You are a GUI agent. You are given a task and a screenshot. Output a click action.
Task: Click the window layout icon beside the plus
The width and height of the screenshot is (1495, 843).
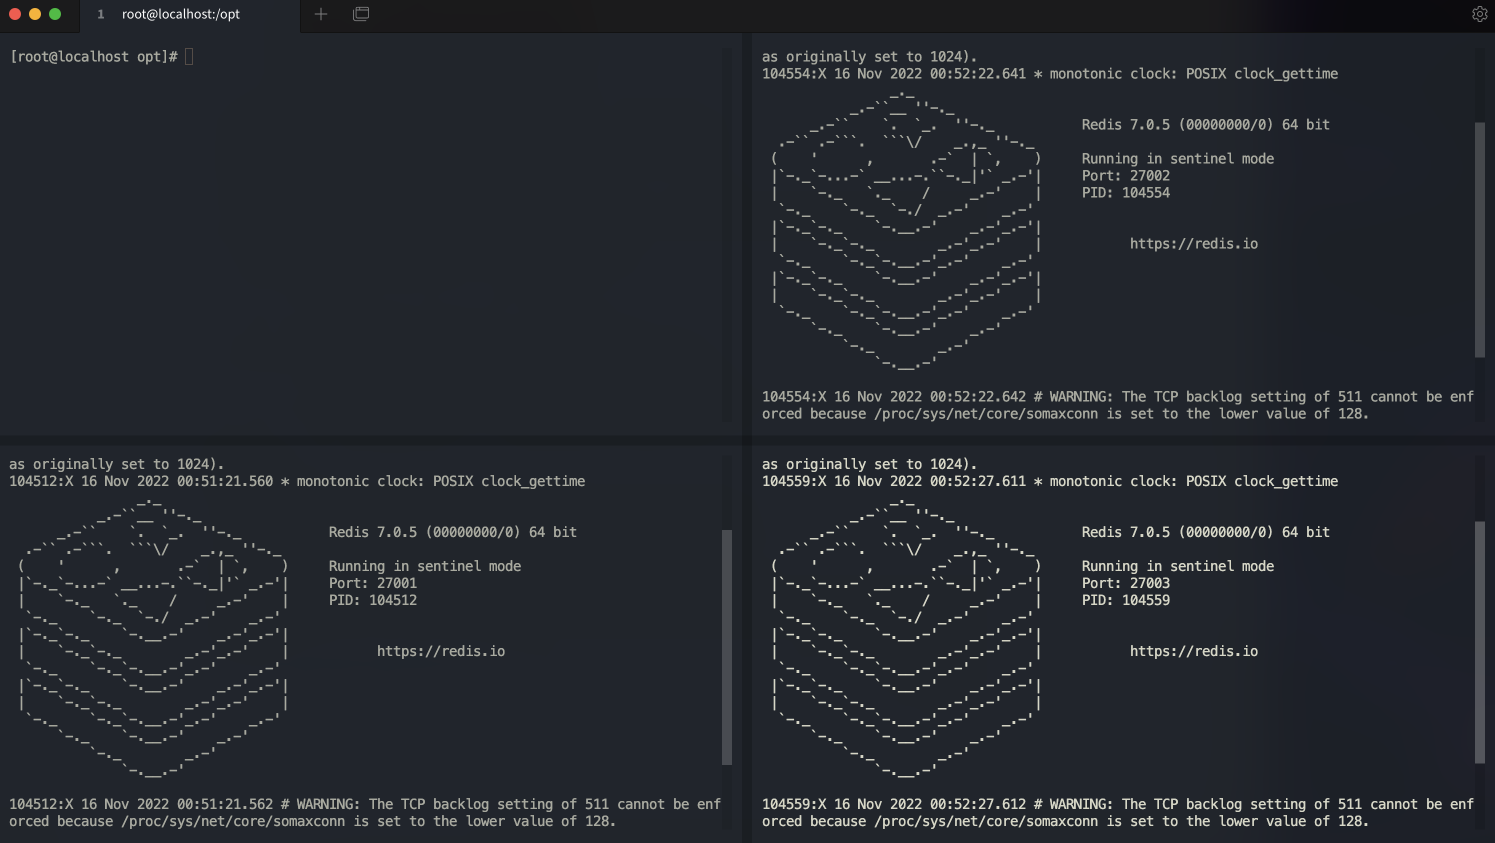361,14
